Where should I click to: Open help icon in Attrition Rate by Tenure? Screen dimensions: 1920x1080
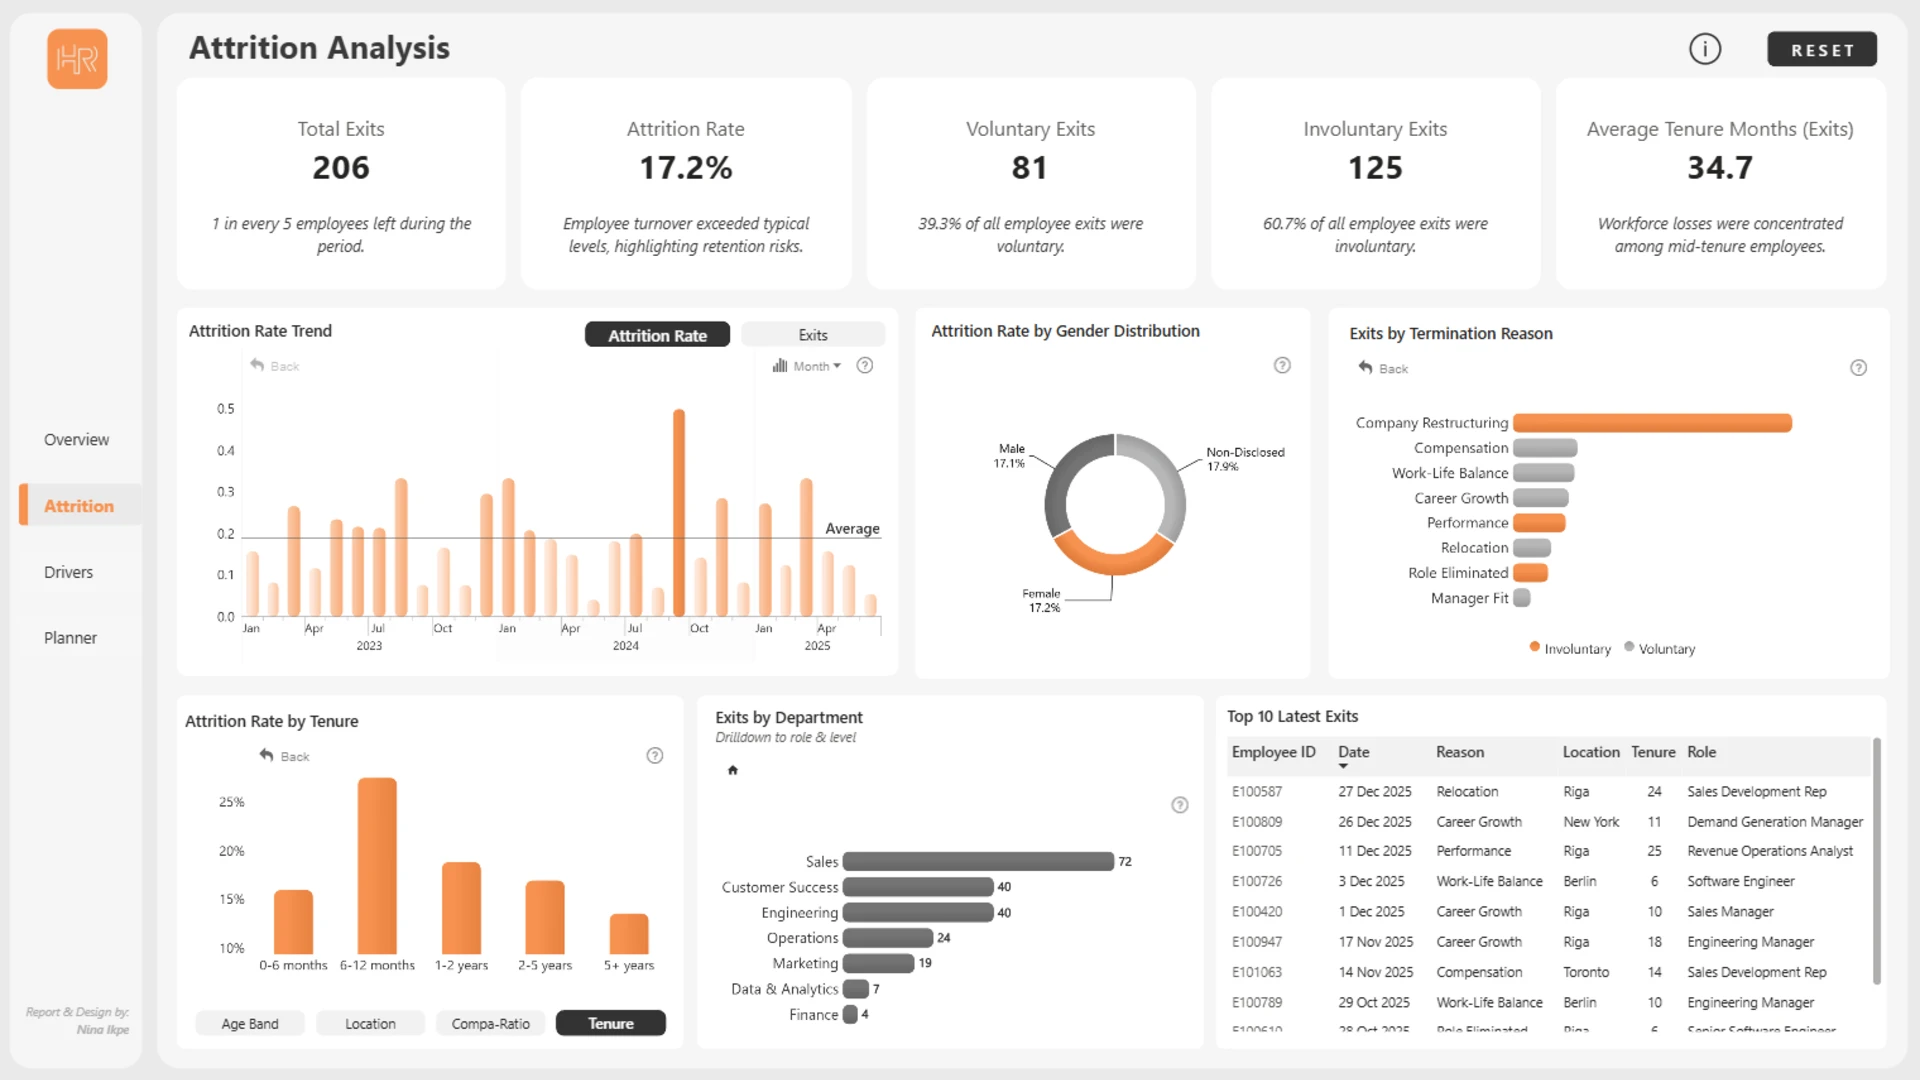(655, 756)
